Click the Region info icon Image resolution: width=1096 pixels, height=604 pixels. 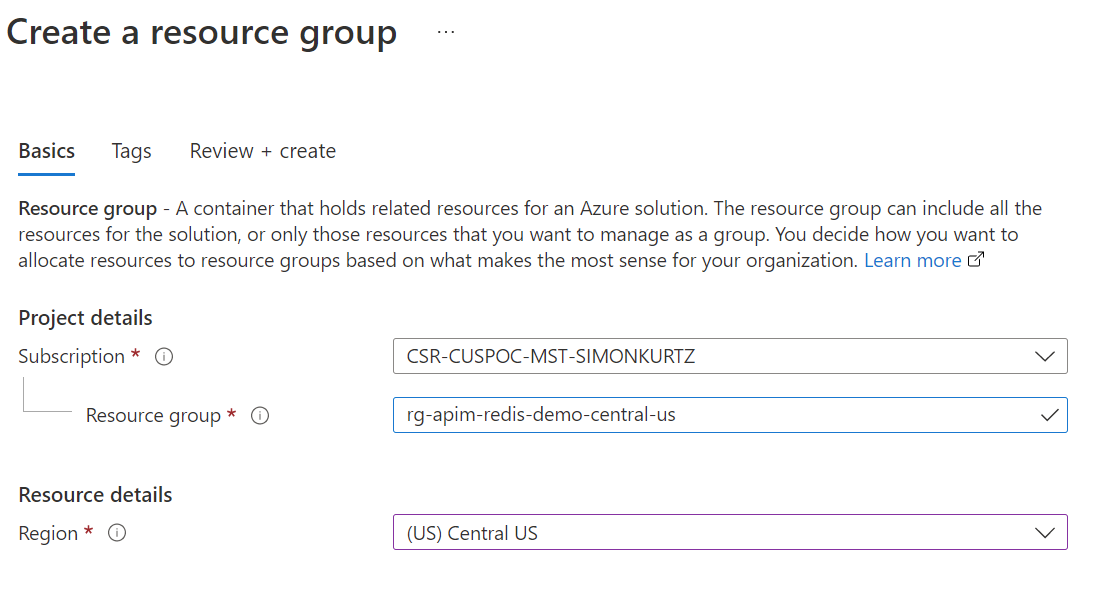point(117,534)
